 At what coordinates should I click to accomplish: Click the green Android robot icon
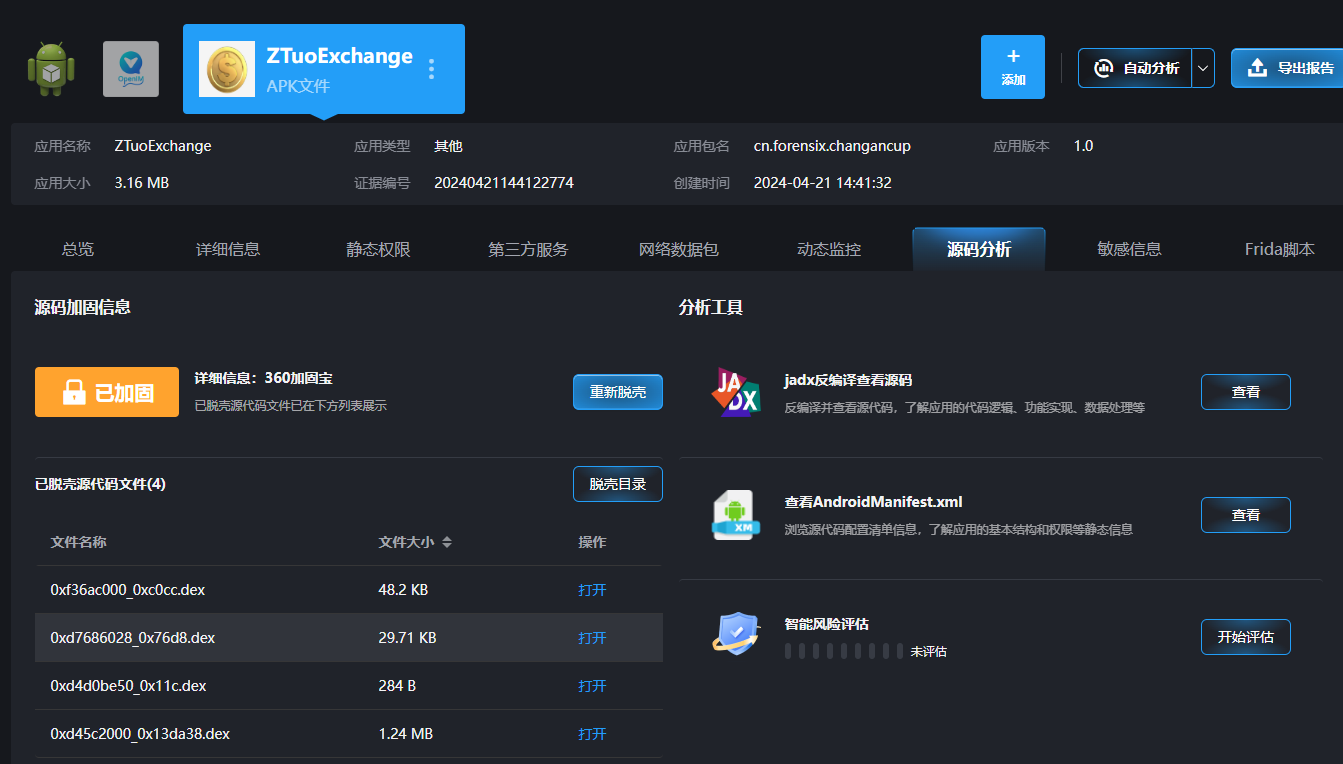click(x=50, y=69)
